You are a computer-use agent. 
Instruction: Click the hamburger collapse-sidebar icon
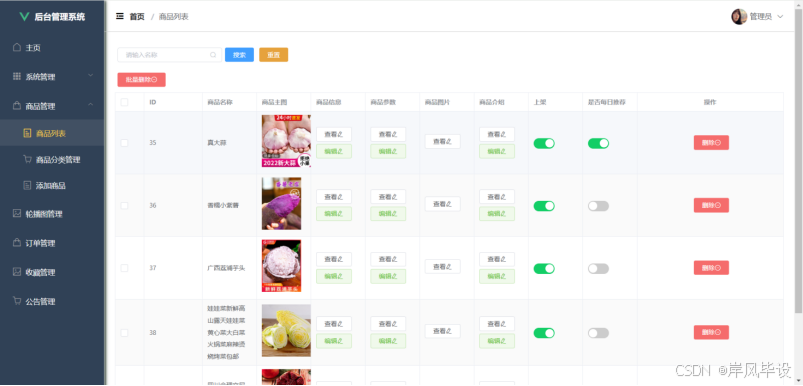pyautogui.click(x=120, y=16)
